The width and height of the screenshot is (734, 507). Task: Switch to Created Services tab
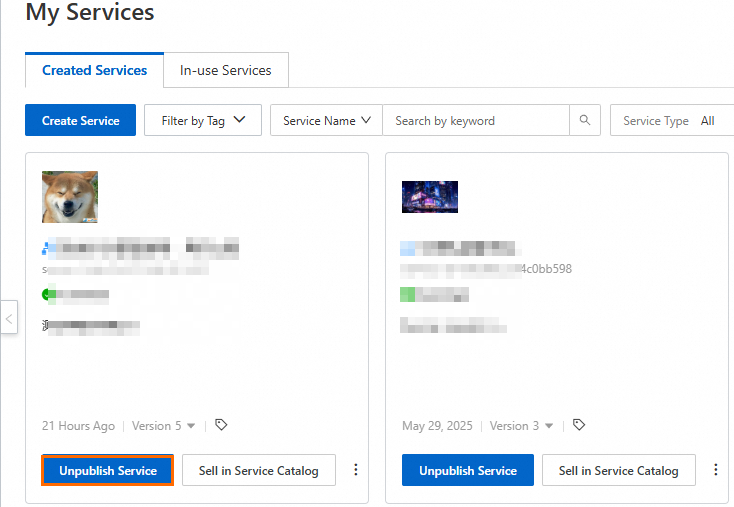(94, 71)
